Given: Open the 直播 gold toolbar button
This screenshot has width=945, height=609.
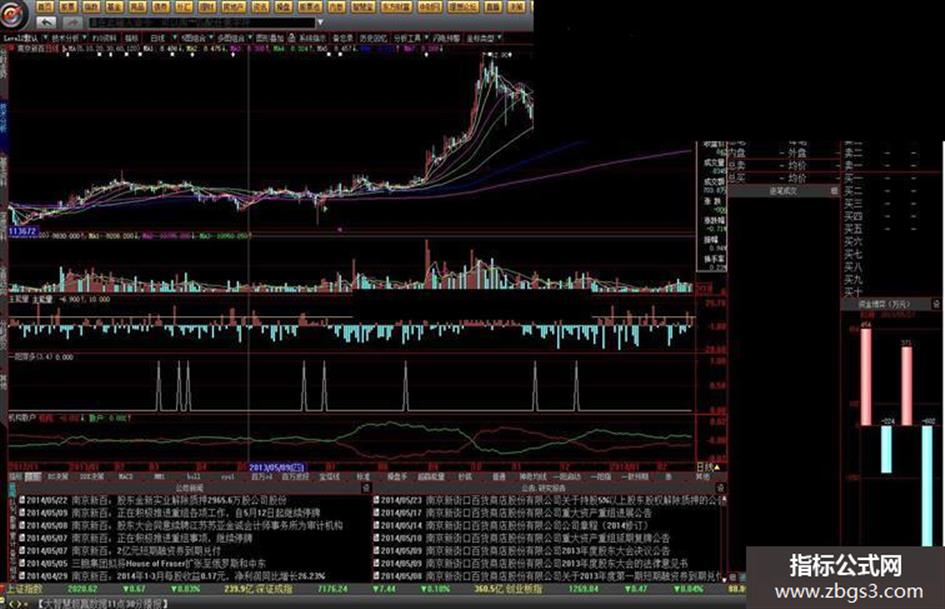Looking at the screenshot, I should (x=492, y=7).
